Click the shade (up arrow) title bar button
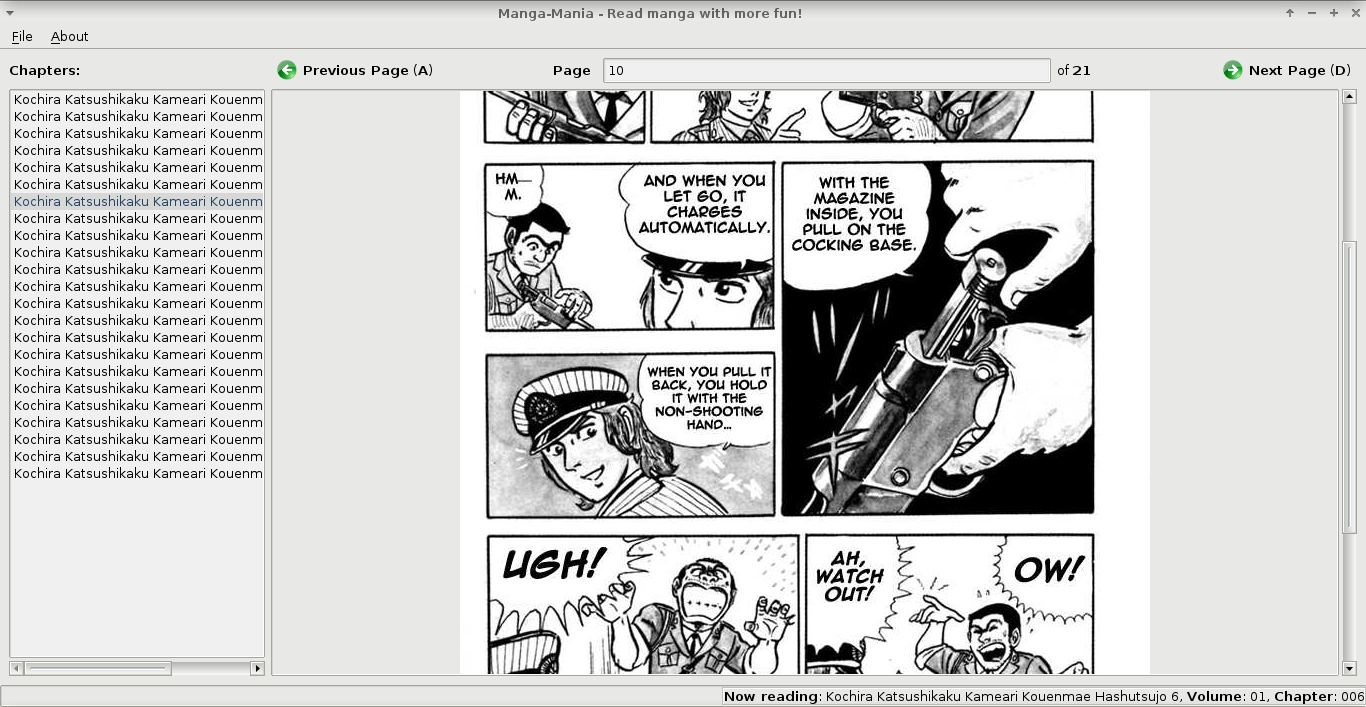This screenshot has width=1366, height=707. click(x=1290, y=13)
